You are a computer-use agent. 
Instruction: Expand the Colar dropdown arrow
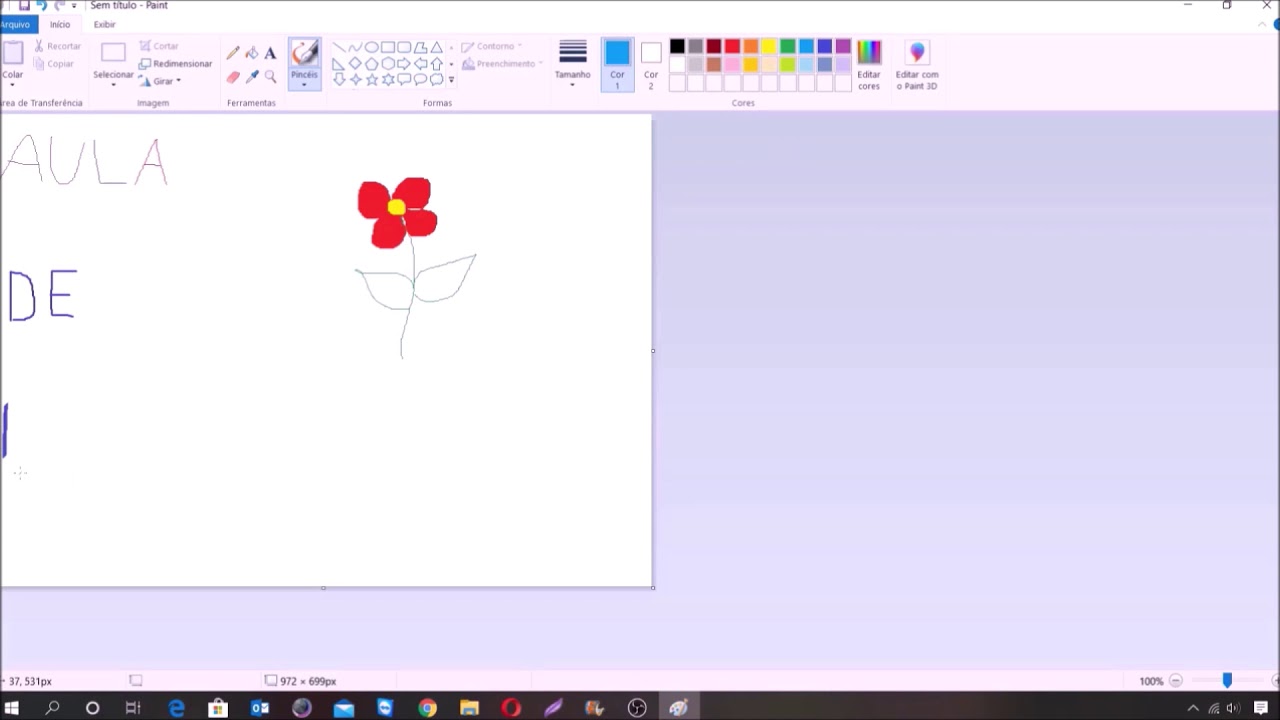click(12, 85)
